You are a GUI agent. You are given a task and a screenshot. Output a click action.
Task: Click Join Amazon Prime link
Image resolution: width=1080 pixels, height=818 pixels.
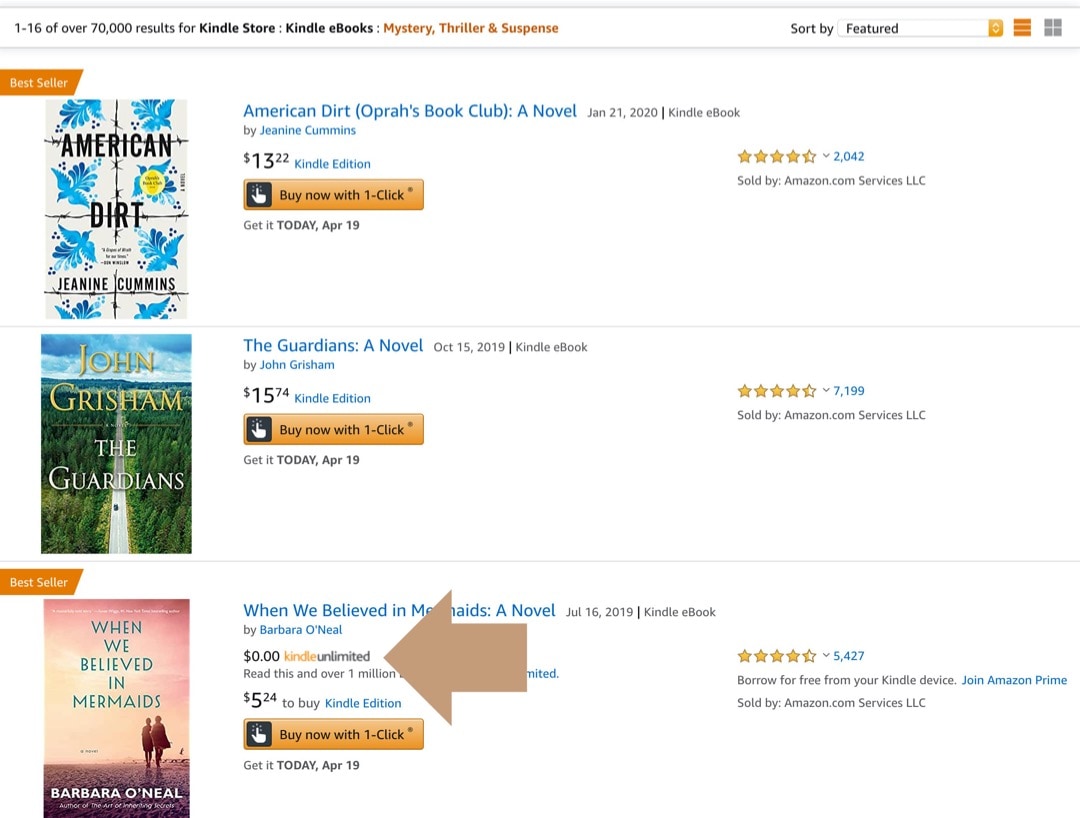[1014, 680]
